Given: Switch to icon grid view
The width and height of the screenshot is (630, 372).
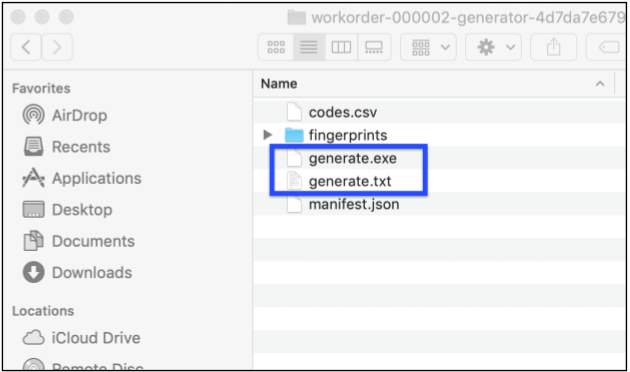Looking at the screenshot, I should pos(276,47).
